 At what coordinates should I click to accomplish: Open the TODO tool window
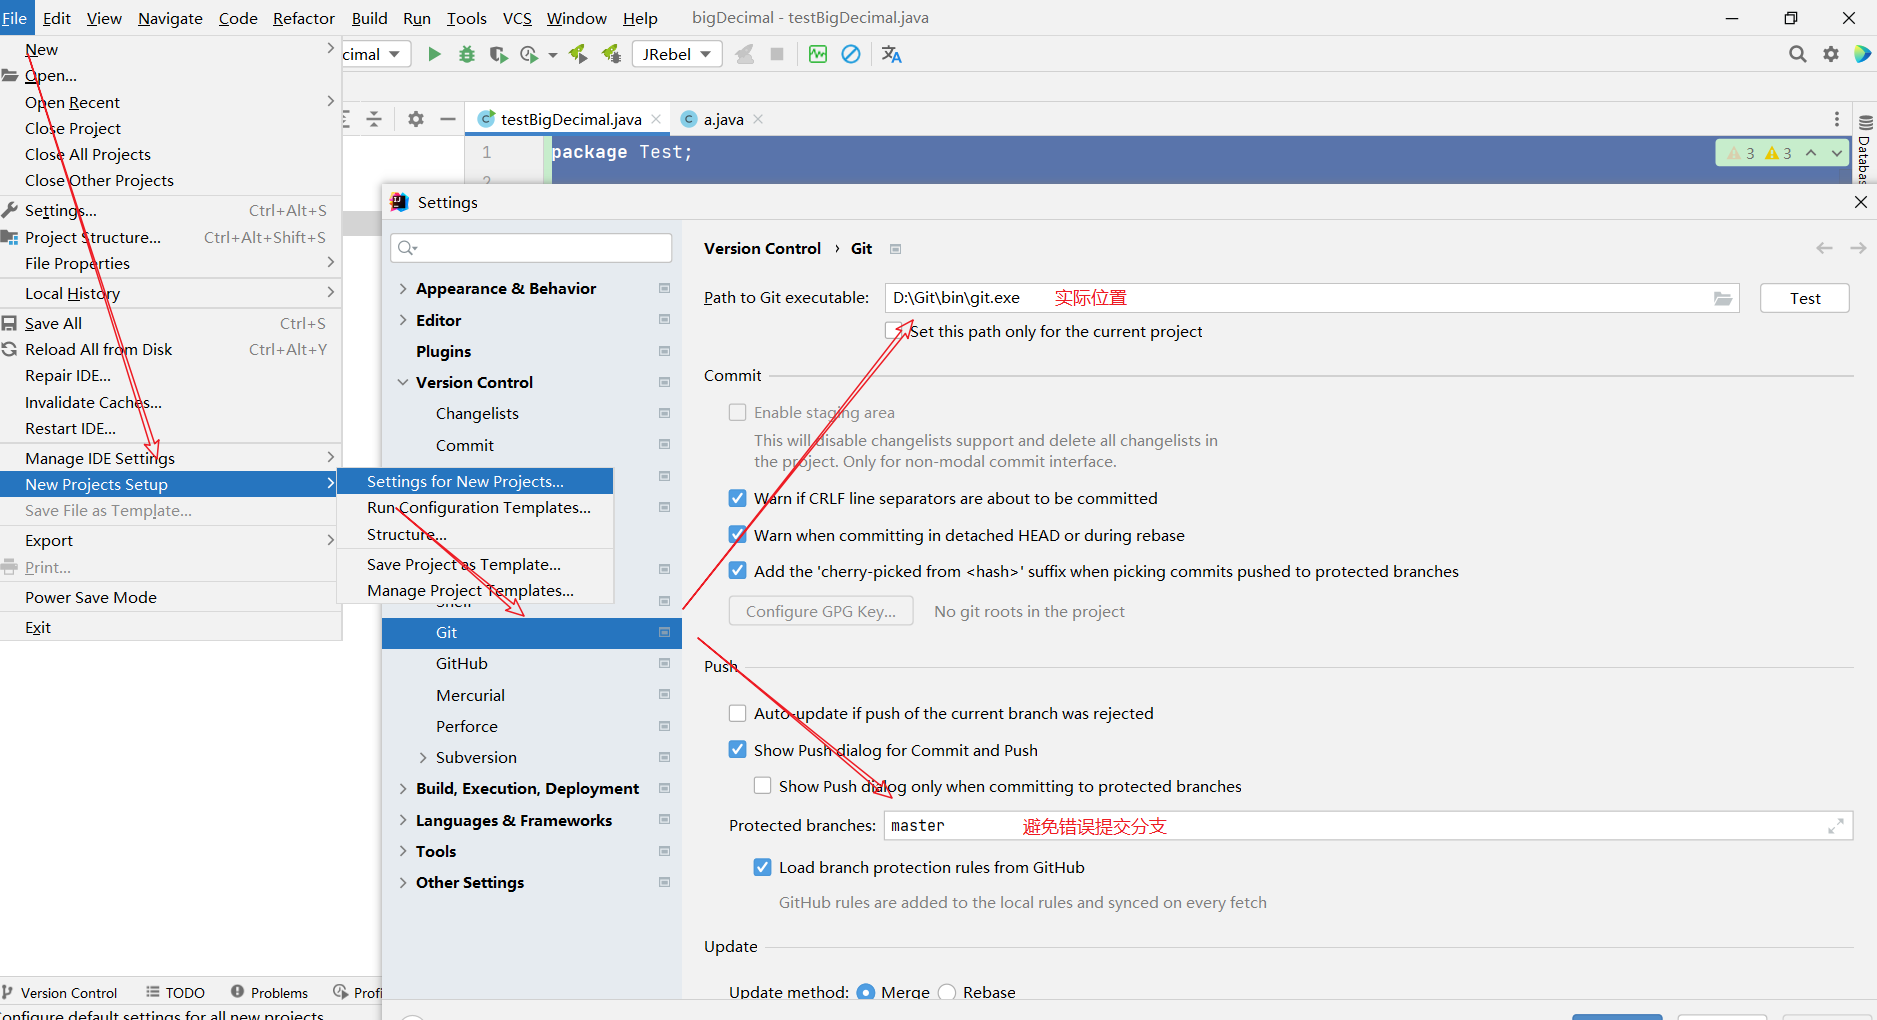(x=175, y=992)
